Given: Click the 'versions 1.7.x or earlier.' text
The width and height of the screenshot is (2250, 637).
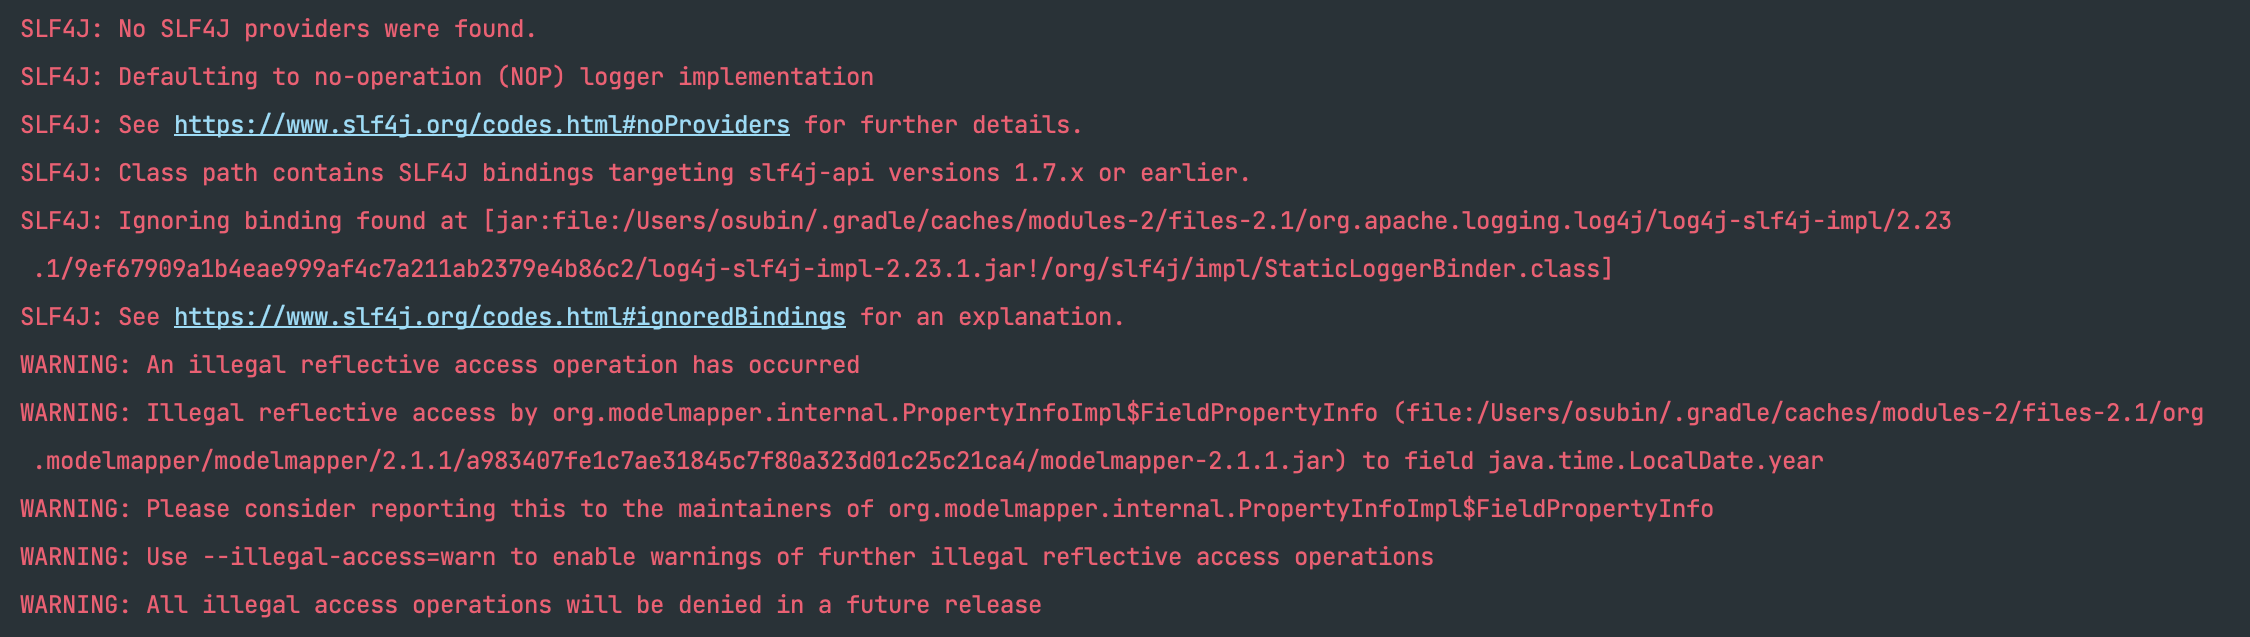Looking at the screenshot, I should 1070,173.
